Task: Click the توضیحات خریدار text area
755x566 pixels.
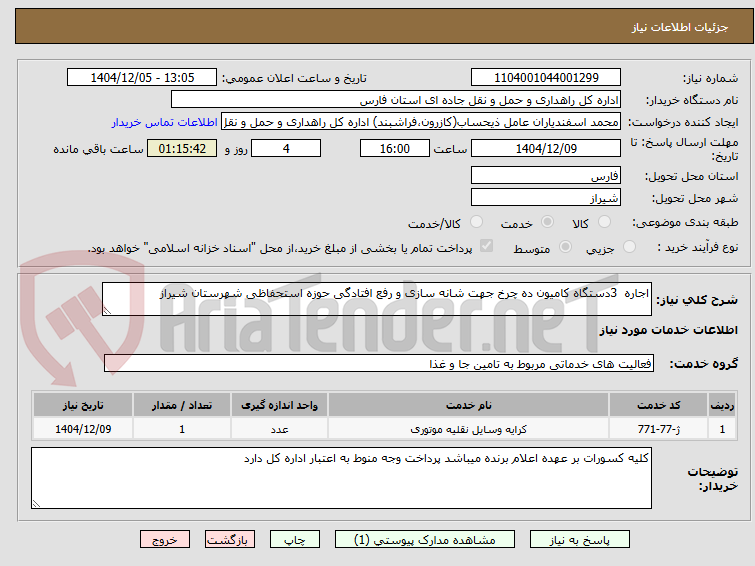Action: click(x=341, y=478)
